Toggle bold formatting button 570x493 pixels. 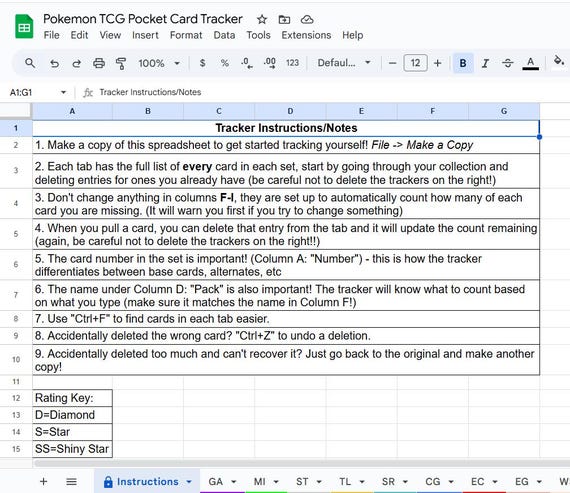tap(463, 63)
